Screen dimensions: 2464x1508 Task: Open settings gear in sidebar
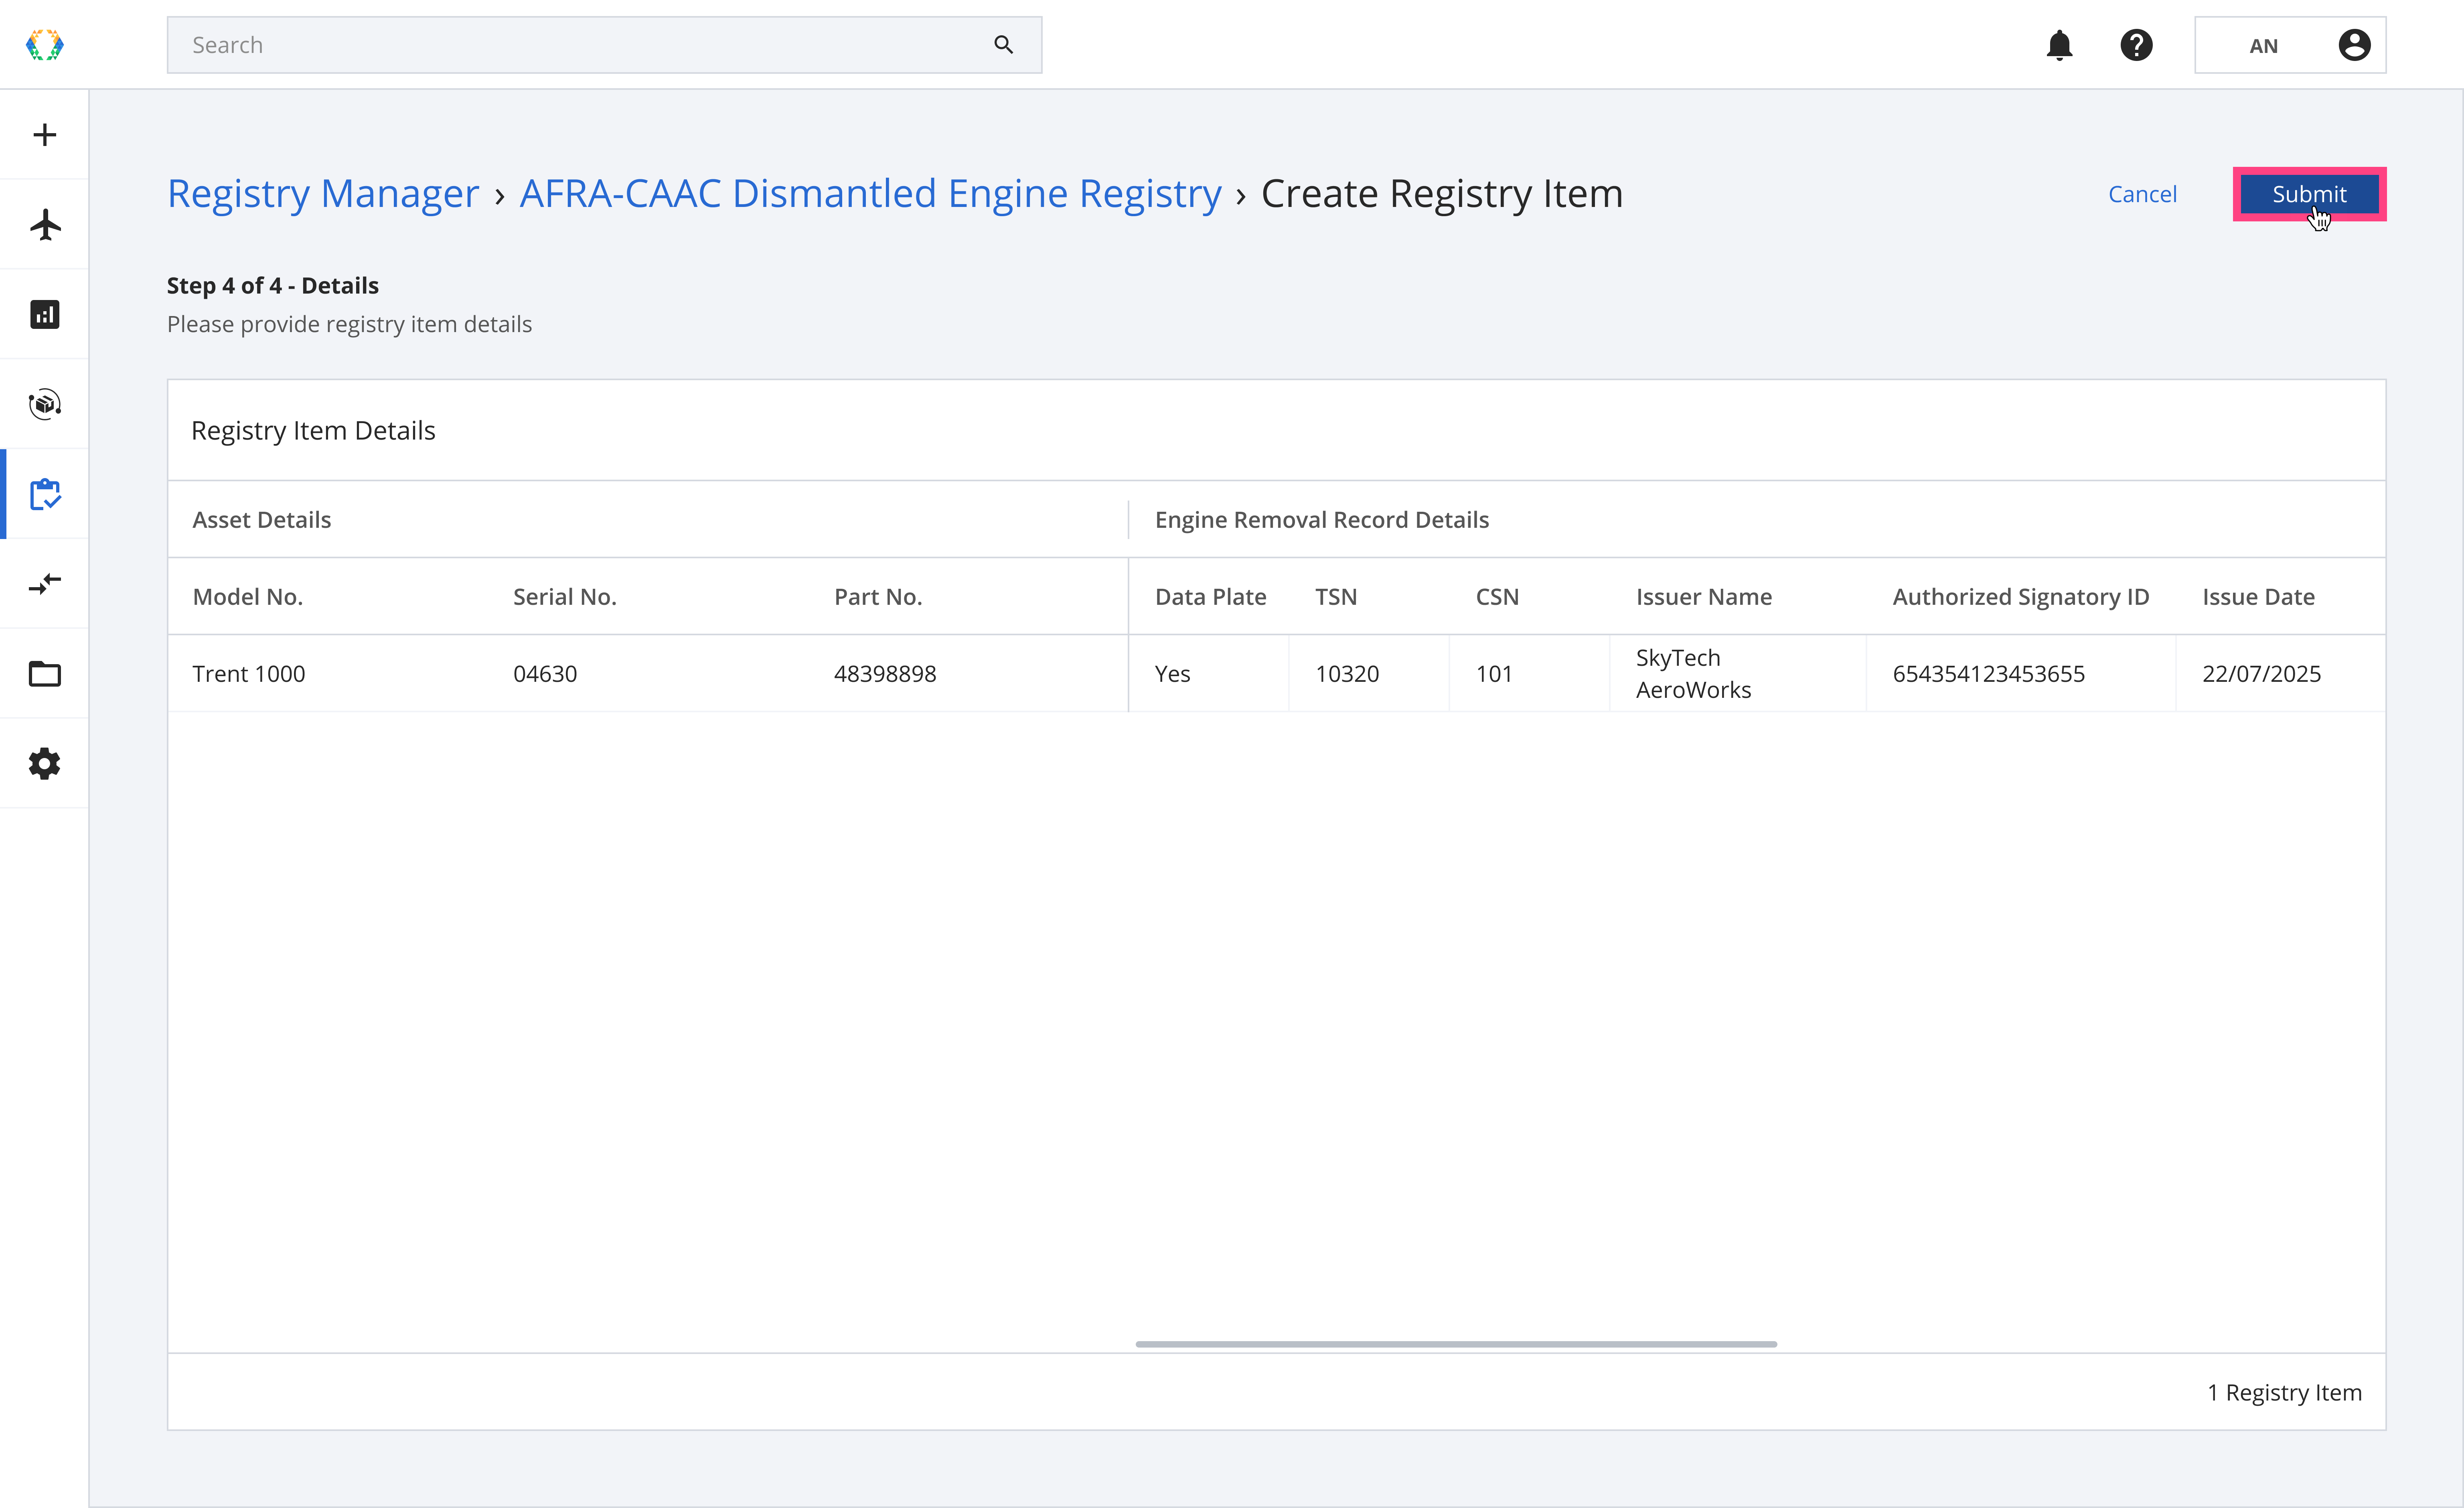point(44,763)
